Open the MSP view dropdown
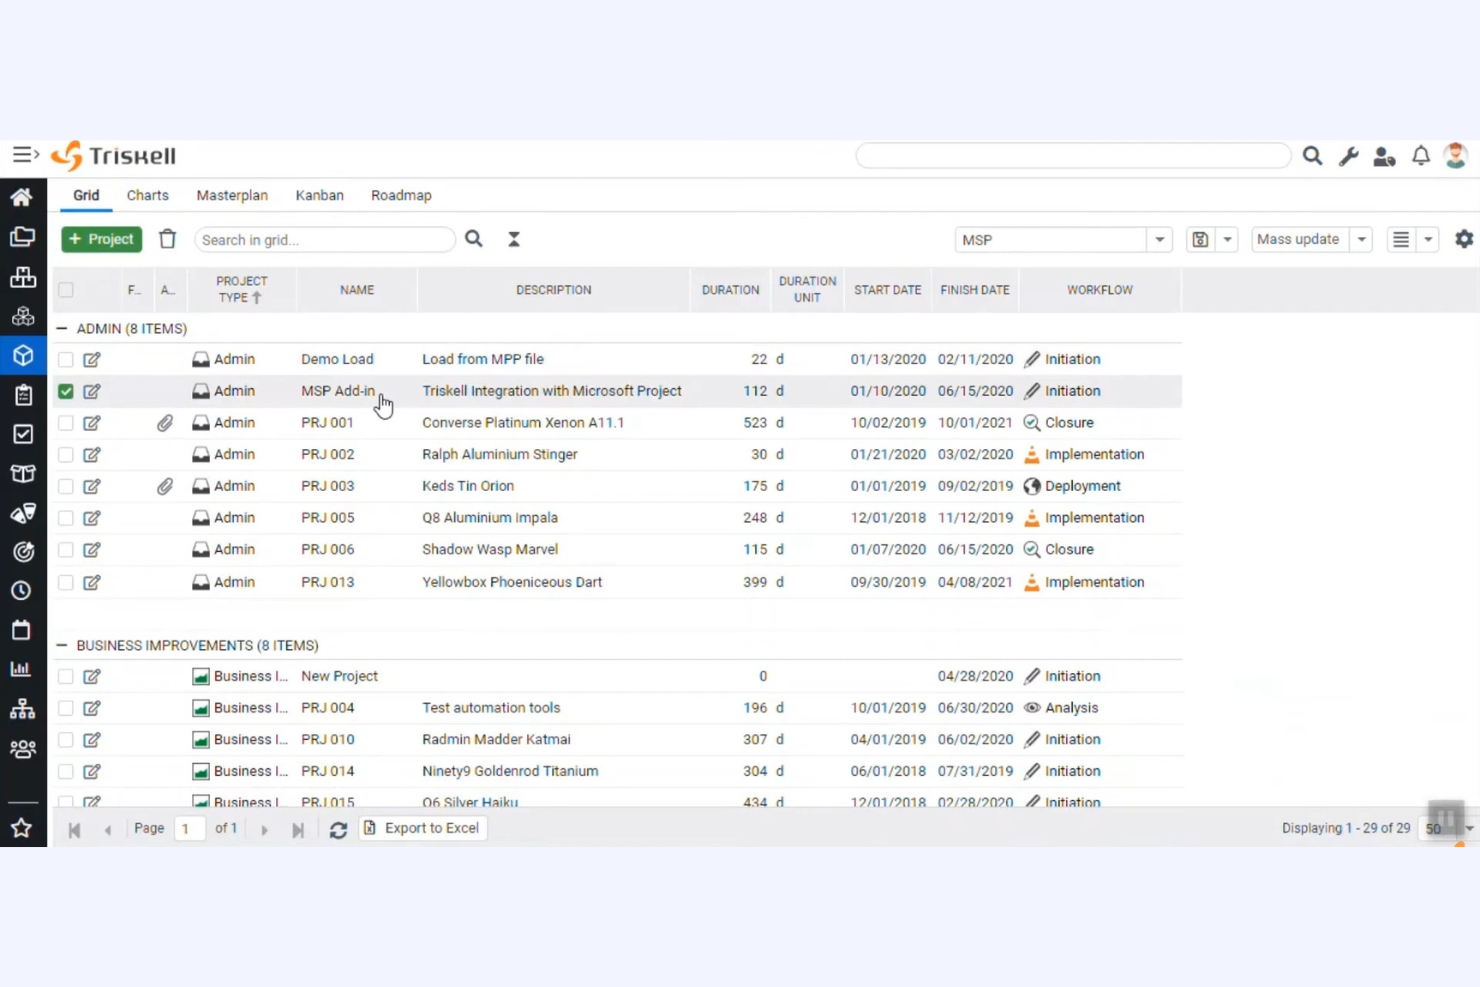1480x987 pixels. coord(1159,240)
